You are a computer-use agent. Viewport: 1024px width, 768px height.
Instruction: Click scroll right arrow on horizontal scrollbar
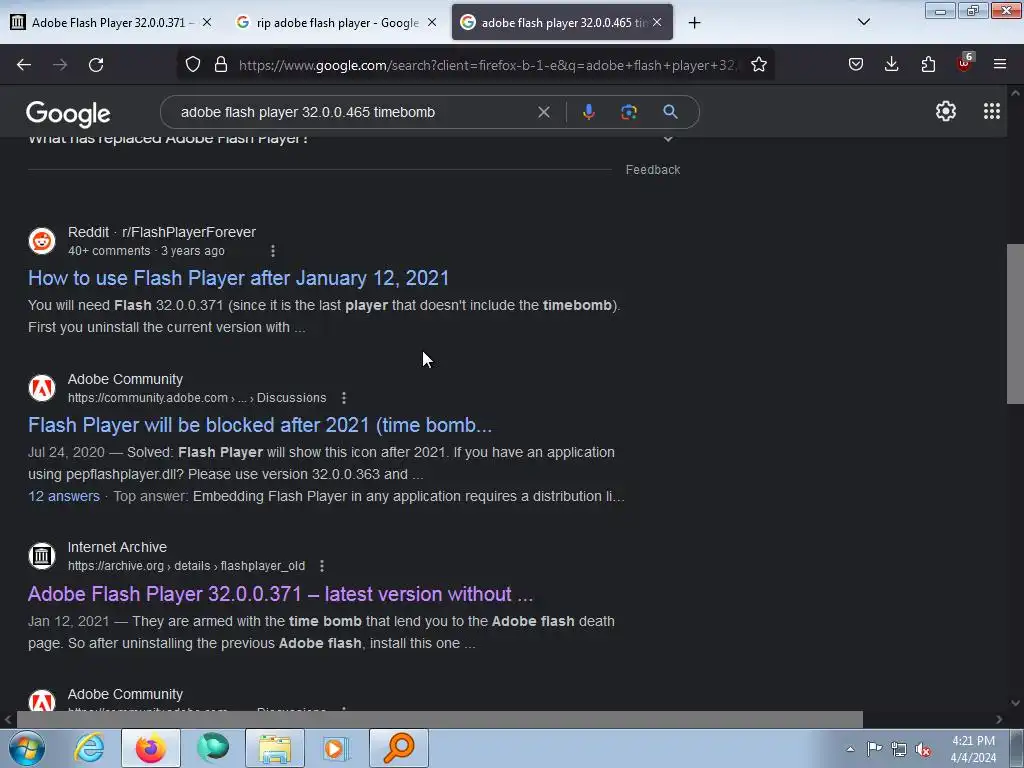point(999,720)
